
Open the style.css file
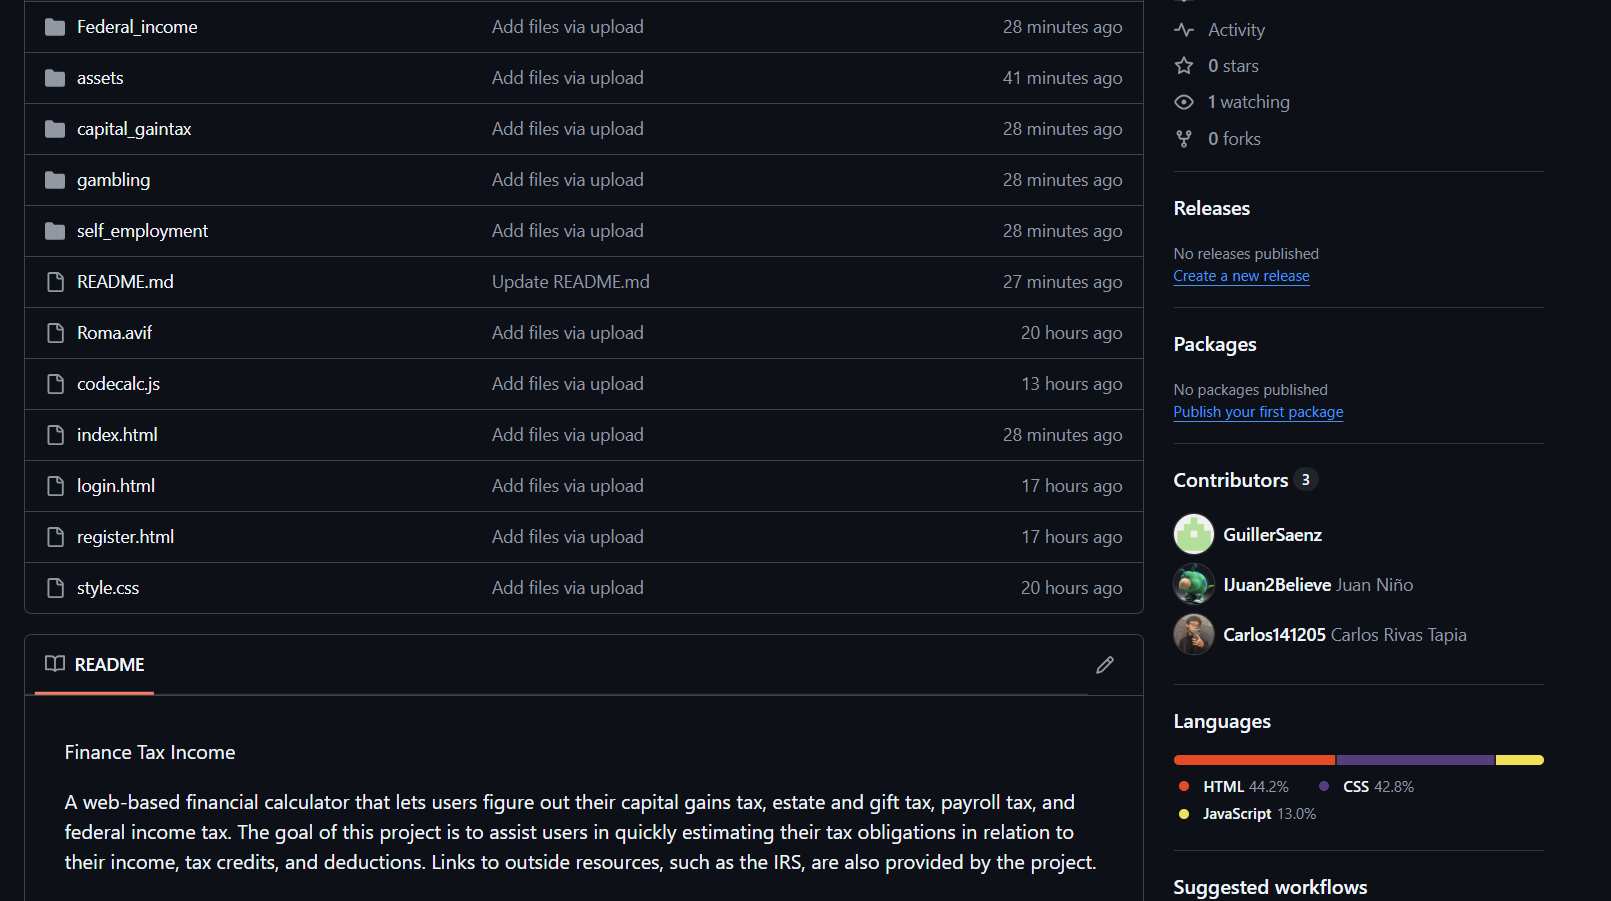click(108, 588)
